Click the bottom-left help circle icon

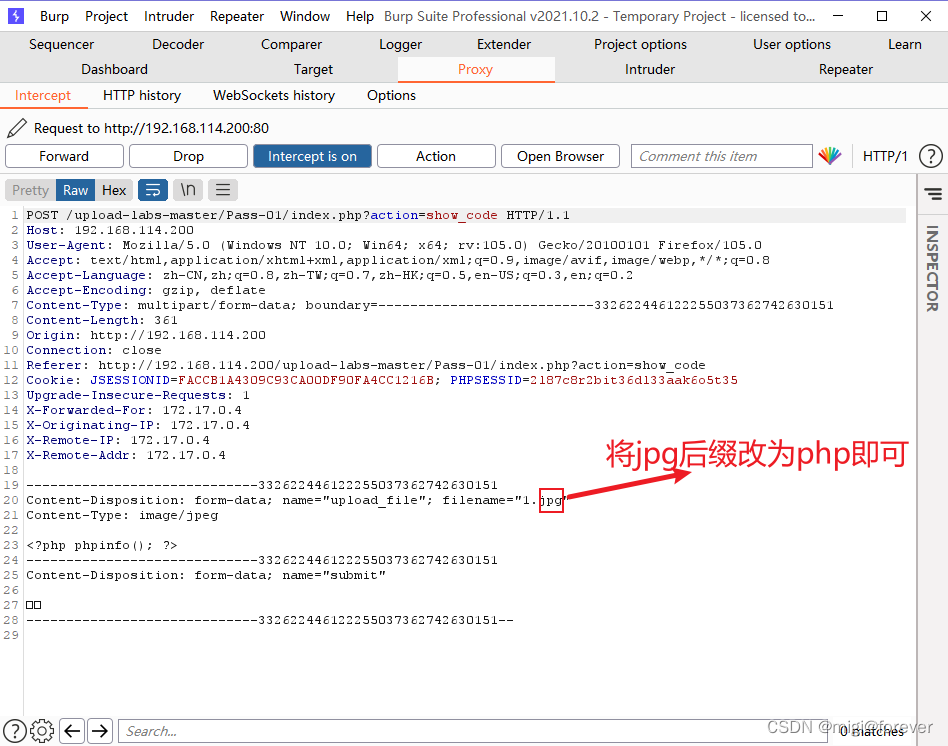[15, 731]
